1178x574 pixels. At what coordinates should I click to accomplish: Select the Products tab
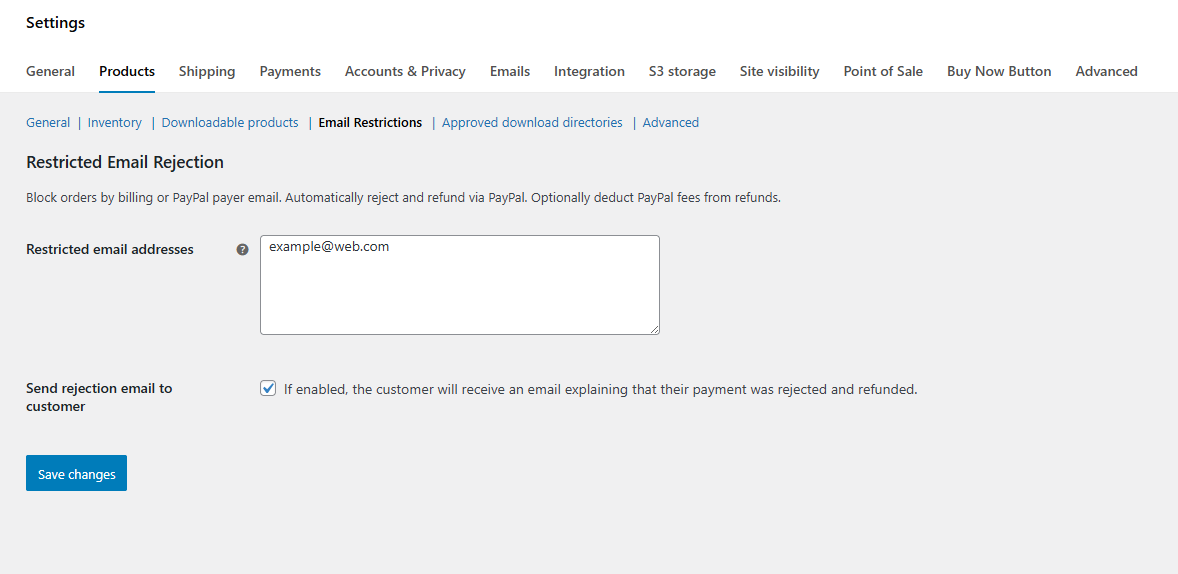pos(127,71)
